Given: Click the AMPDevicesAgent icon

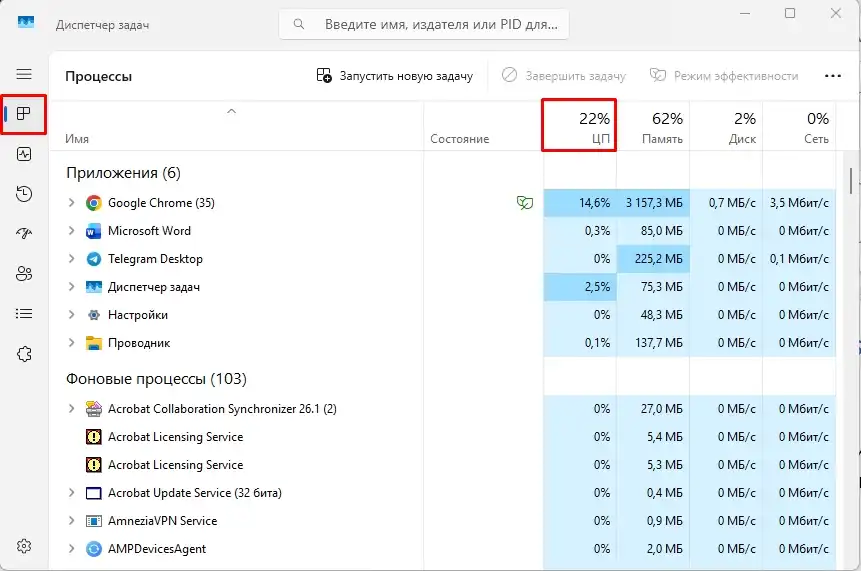Looking at the screenshot, I should point(94,549).
